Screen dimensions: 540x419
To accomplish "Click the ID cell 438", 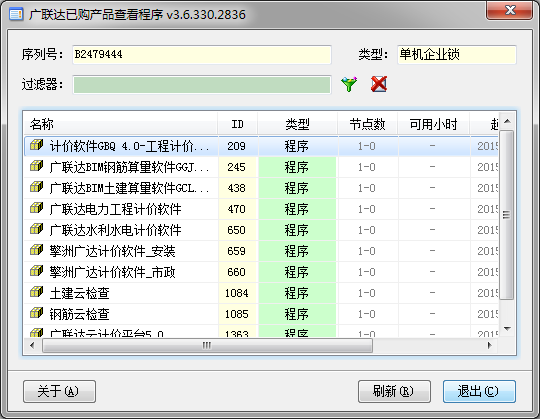I will (x=237, y=188).
